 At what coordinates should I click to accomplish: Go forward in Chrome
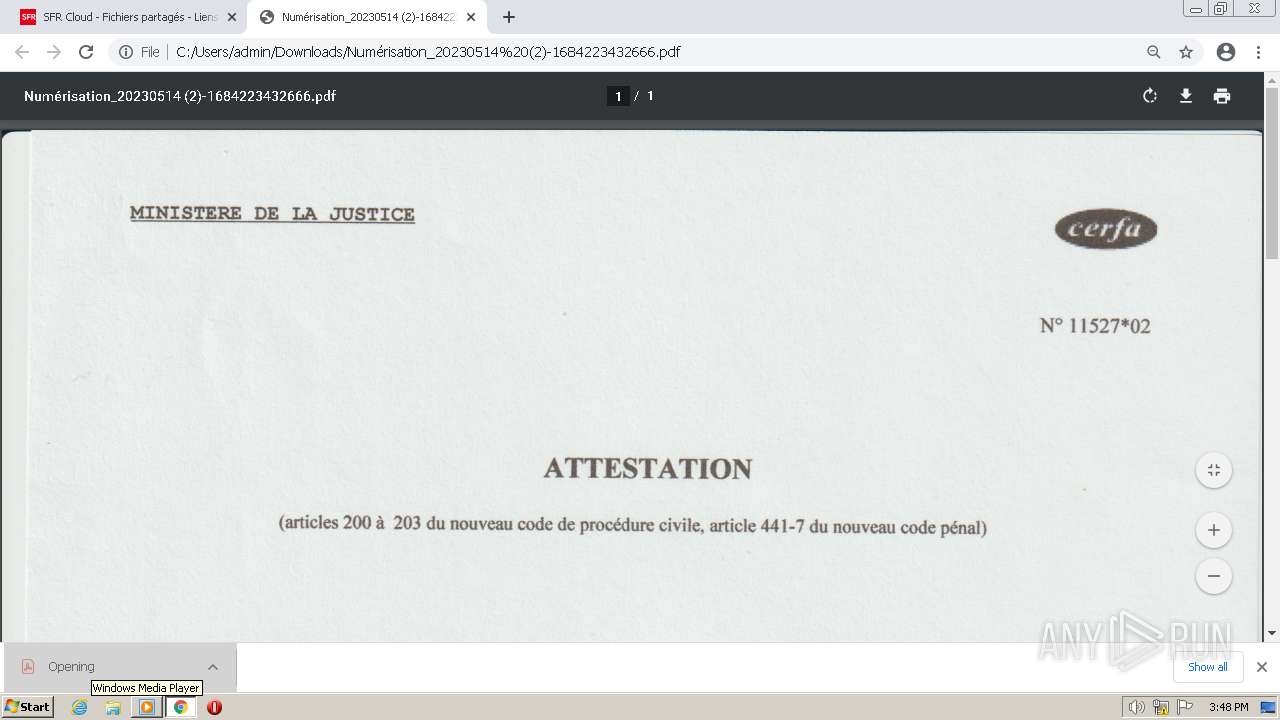pos(54,52)
